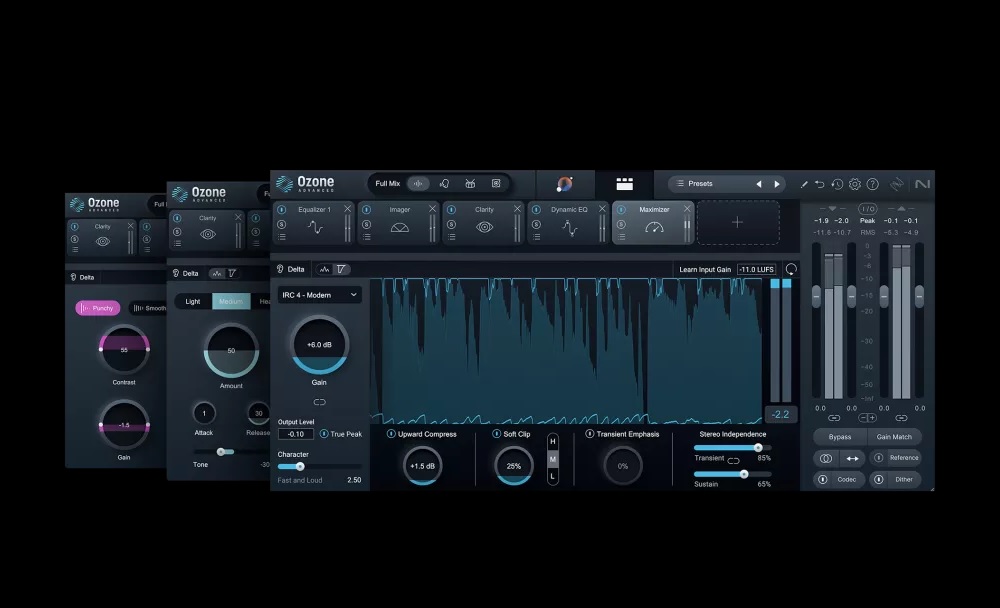Choose the drums target icon
Screen dimensions: 1000x608
[470, 184]
